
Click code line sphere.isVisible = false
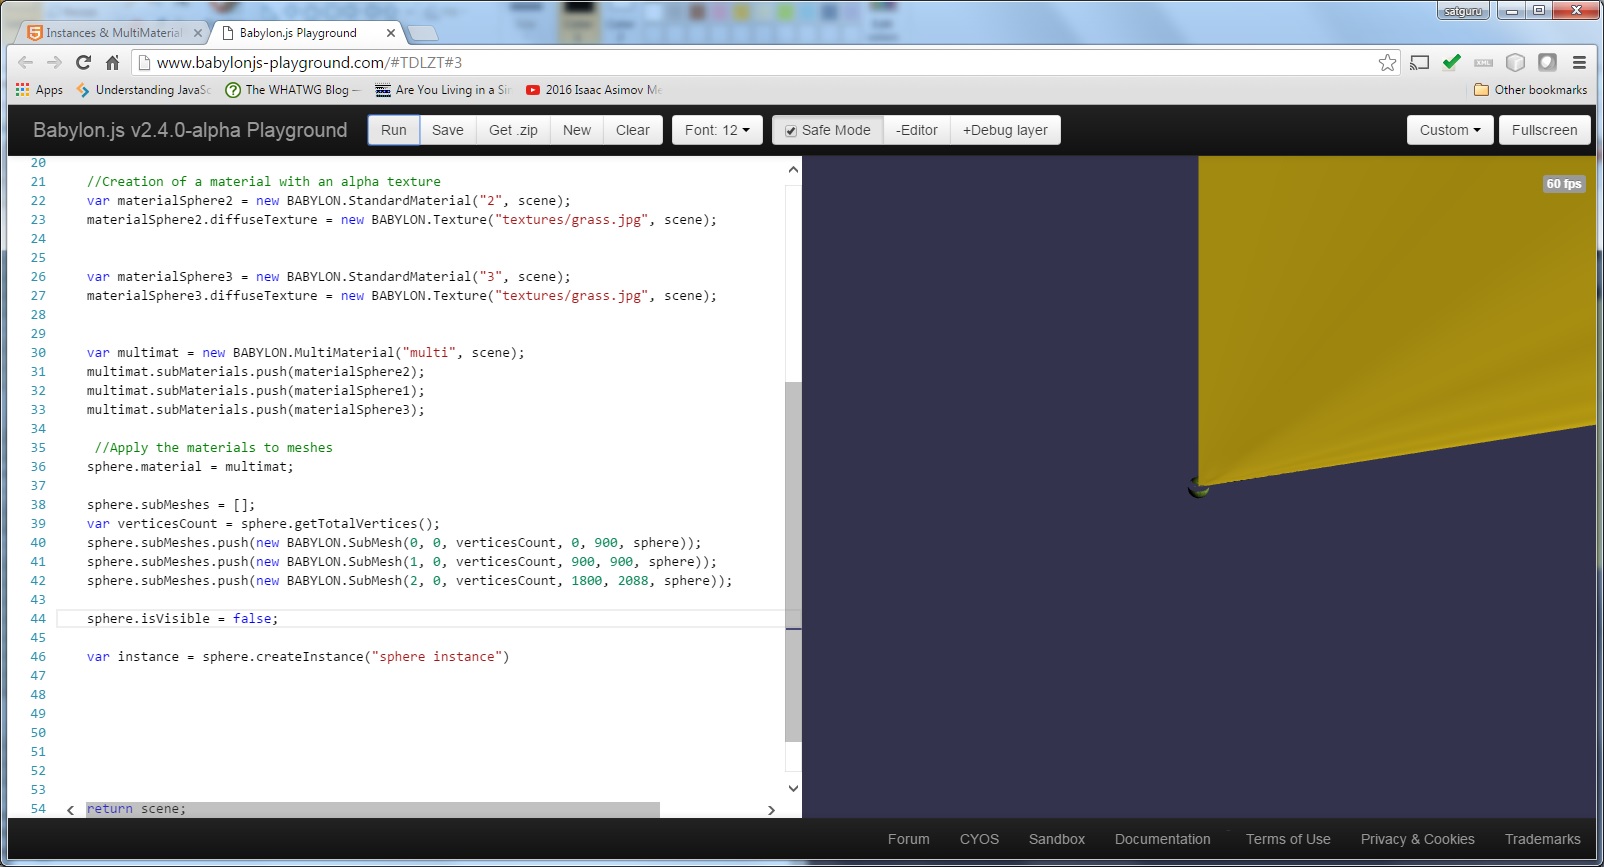[x=183, y=619]
